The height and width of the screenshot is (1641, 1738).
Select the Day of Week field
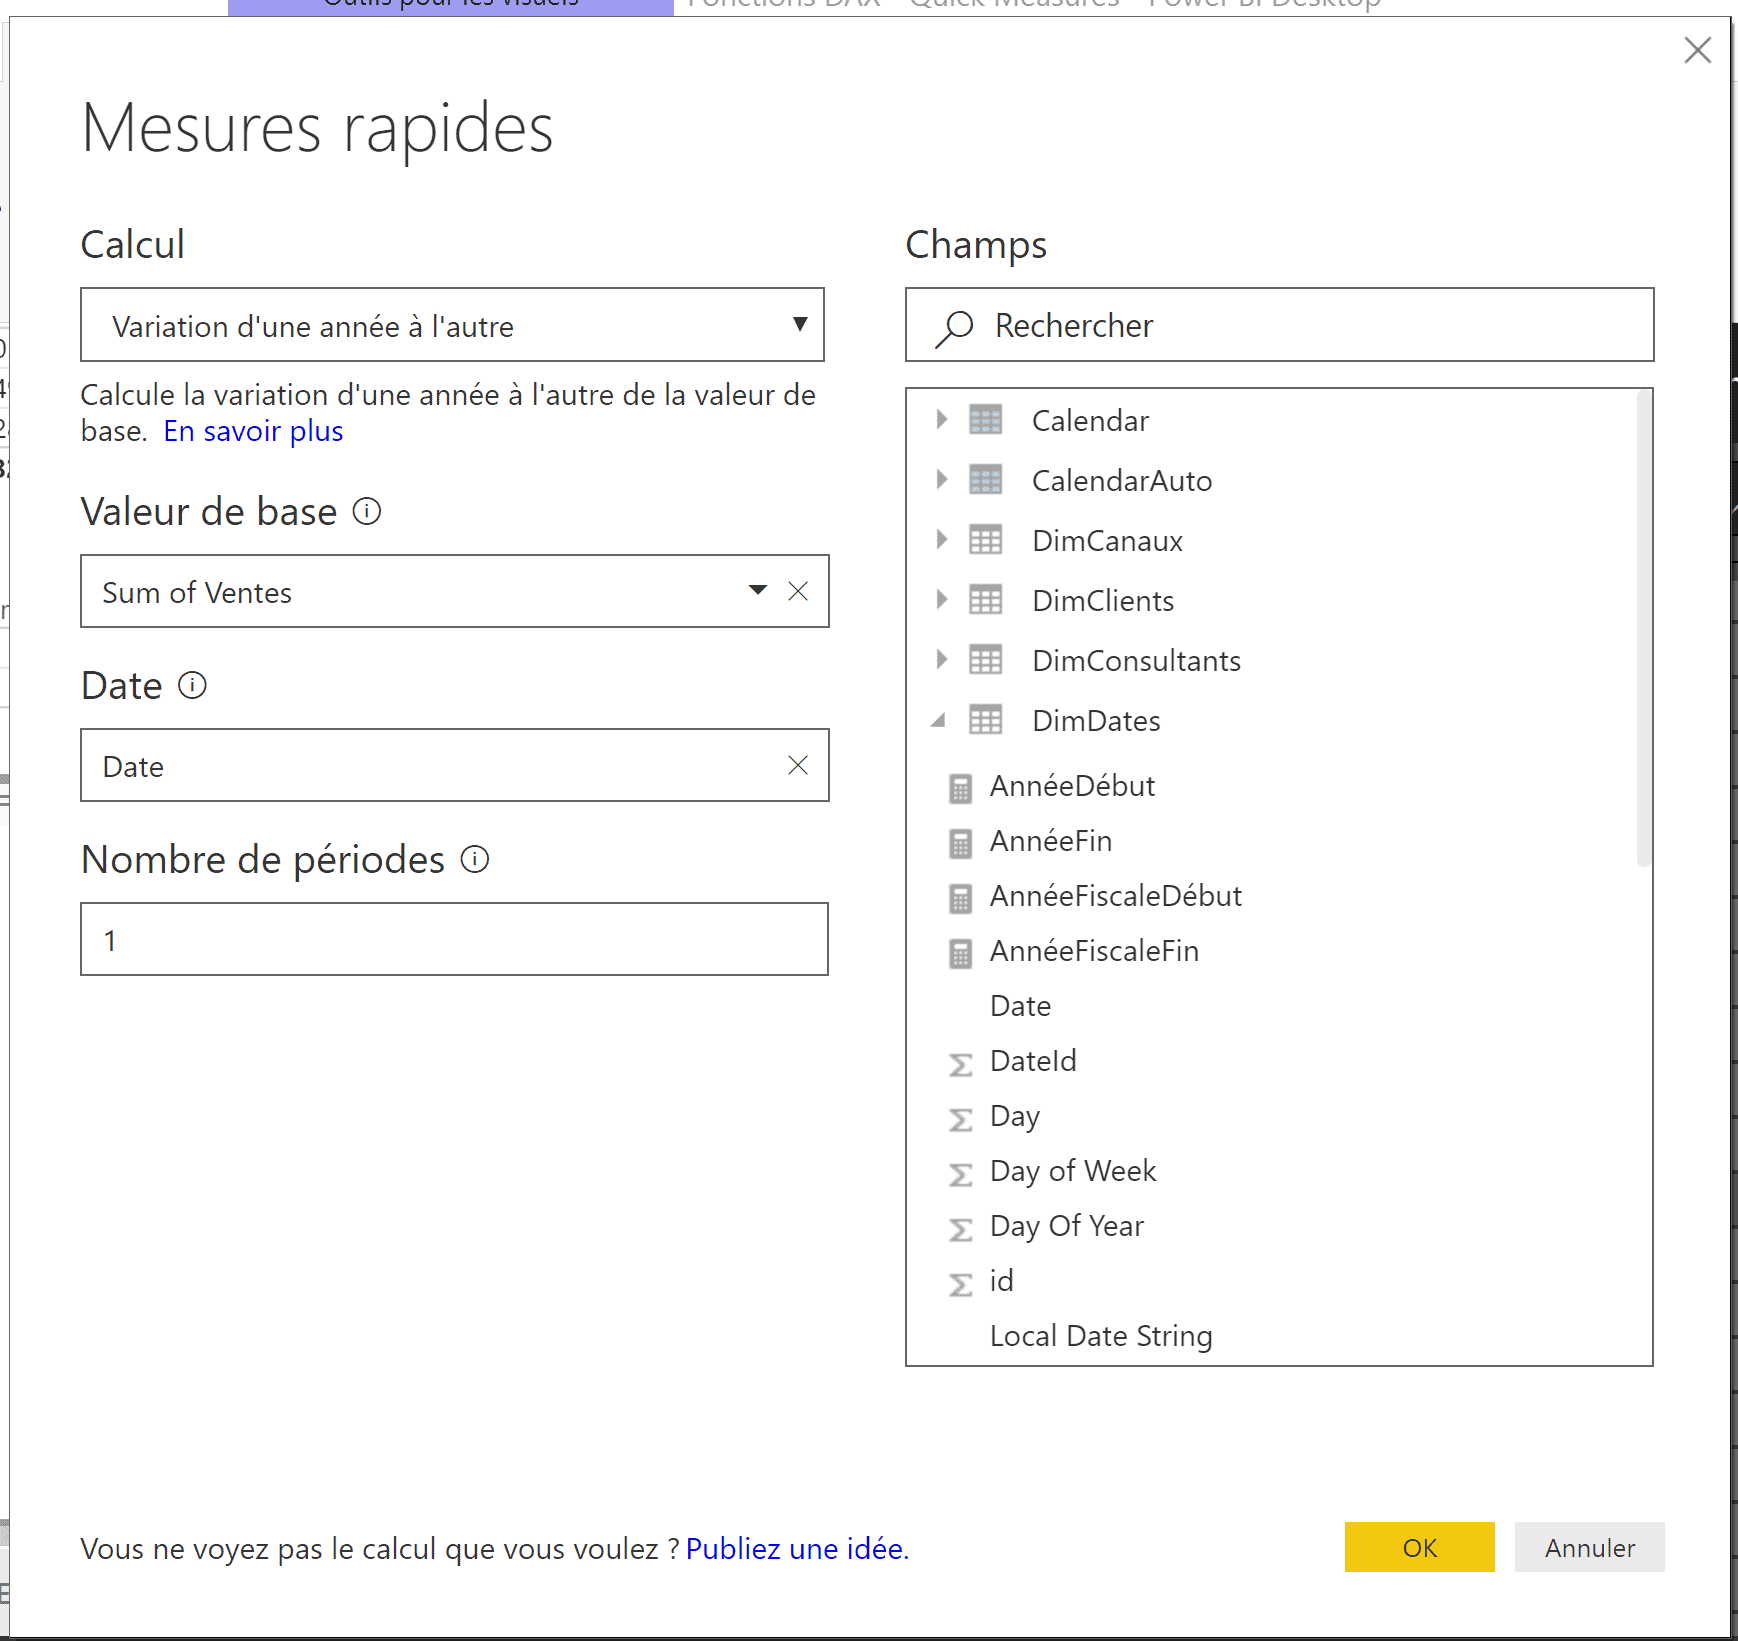(x=1072, y=1171)
